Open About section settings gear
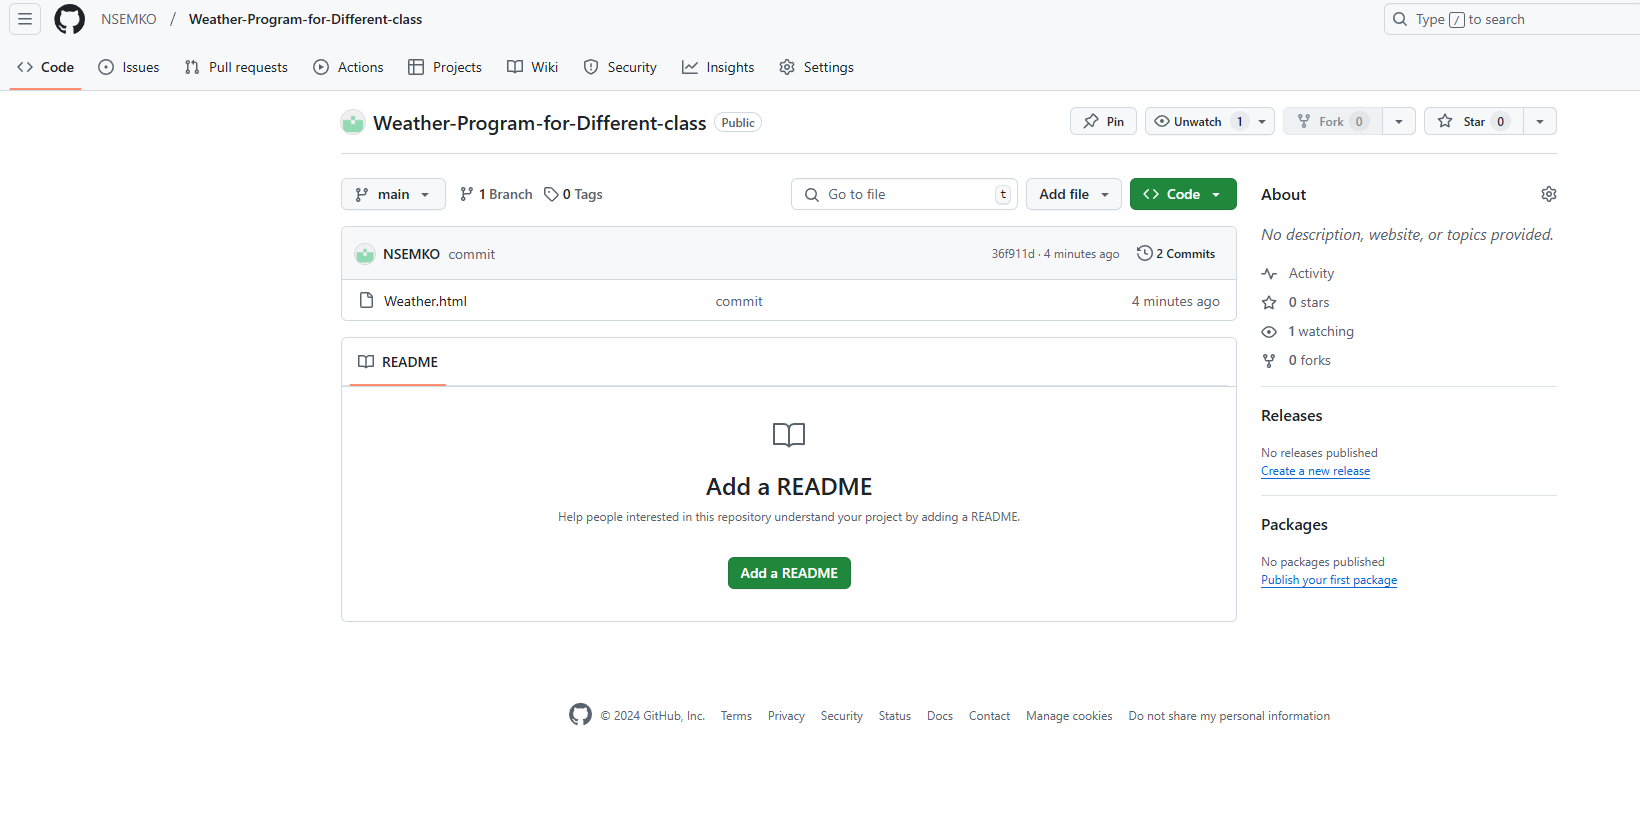This screenshot has width=1640, height=830. click(x=1549, y=194)
